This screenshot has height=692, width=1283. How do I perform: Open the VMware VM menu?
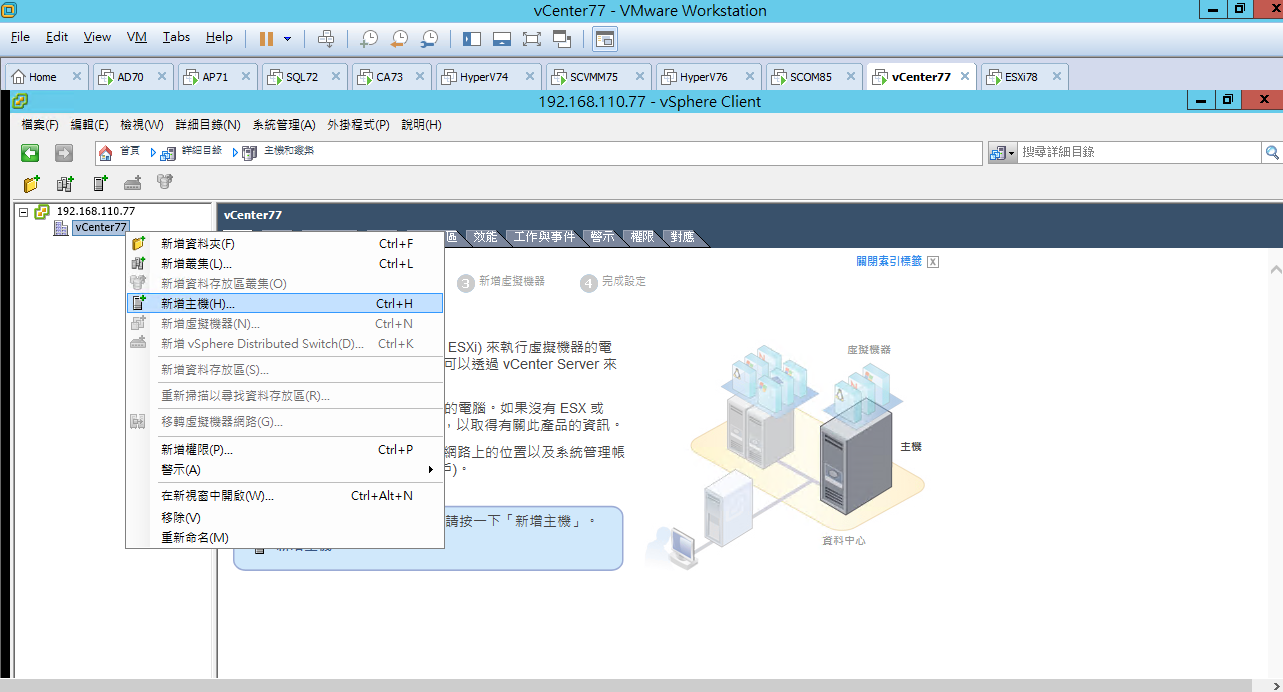[x=137, y=37]
